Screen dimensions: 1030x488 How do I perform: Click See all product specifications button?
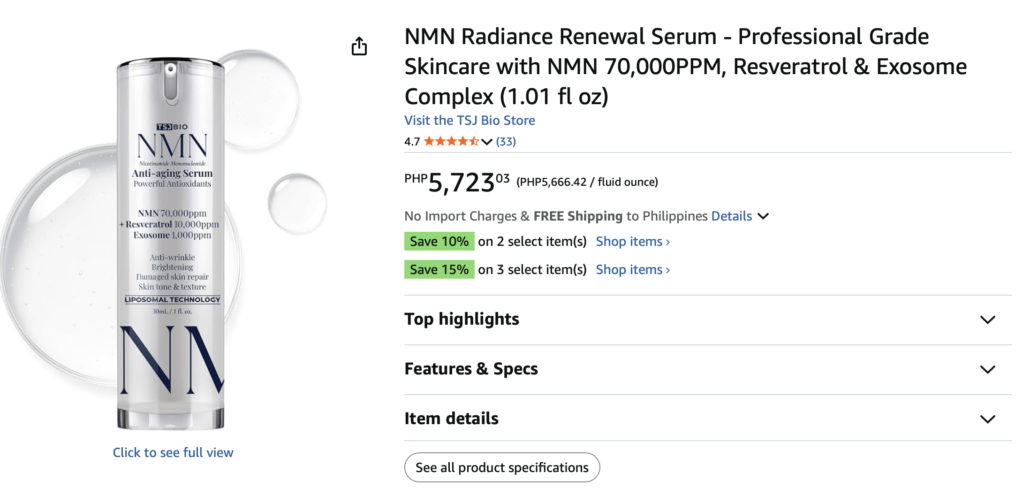coord(502,468)
